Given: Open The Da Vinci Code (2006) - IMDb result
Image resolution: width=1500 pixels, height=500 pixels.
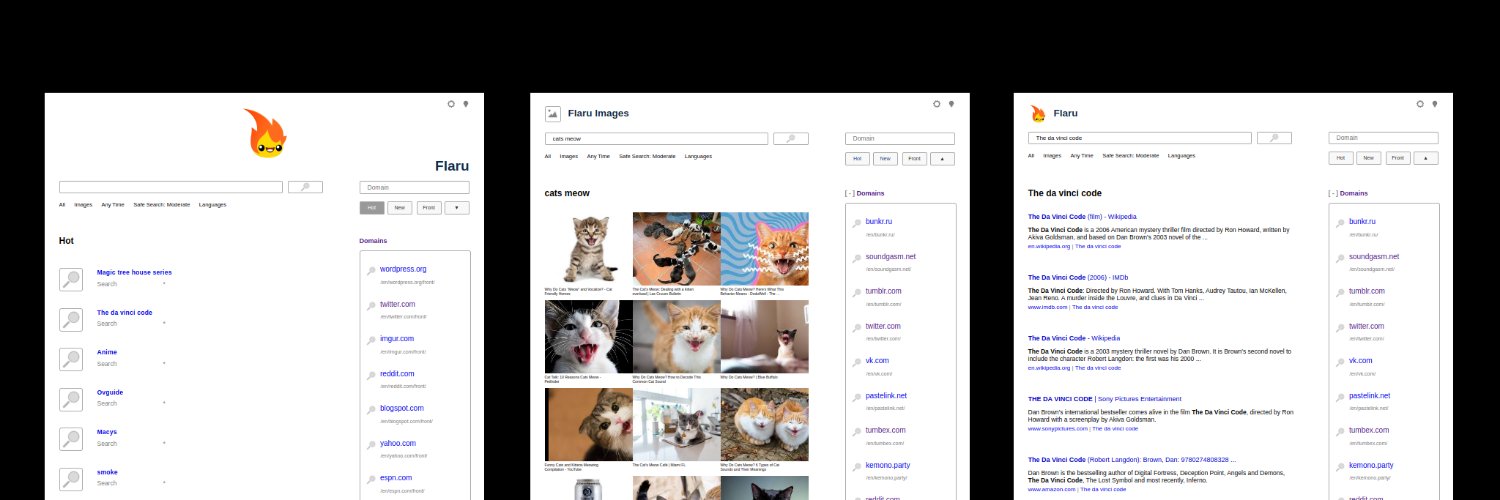Looking at the screenshot, I should [1078, 277].
